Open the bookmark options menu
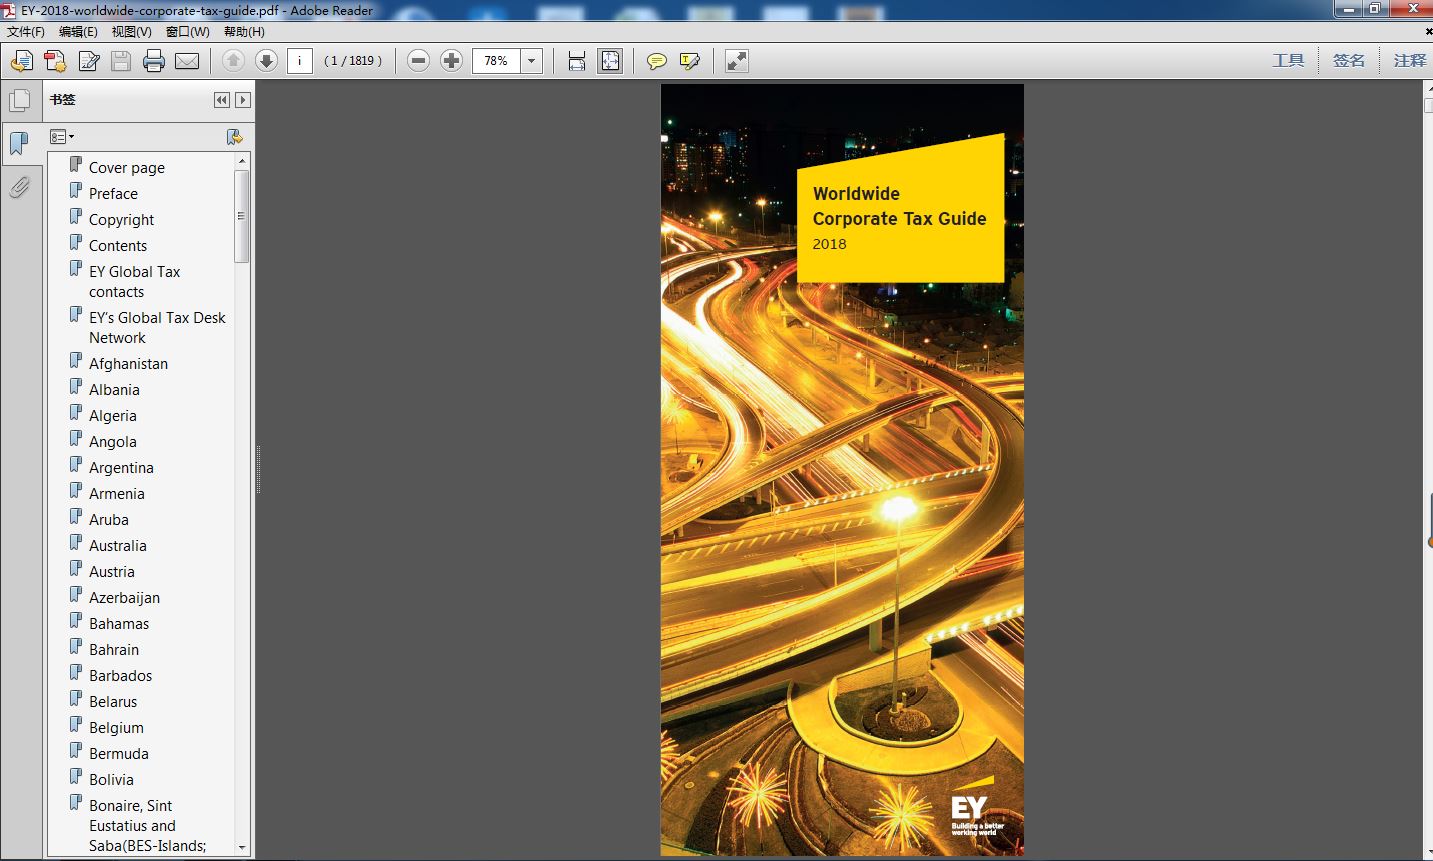Viewport: 1433px width, 861px height. pyautogui.click(x=62, y=137)
